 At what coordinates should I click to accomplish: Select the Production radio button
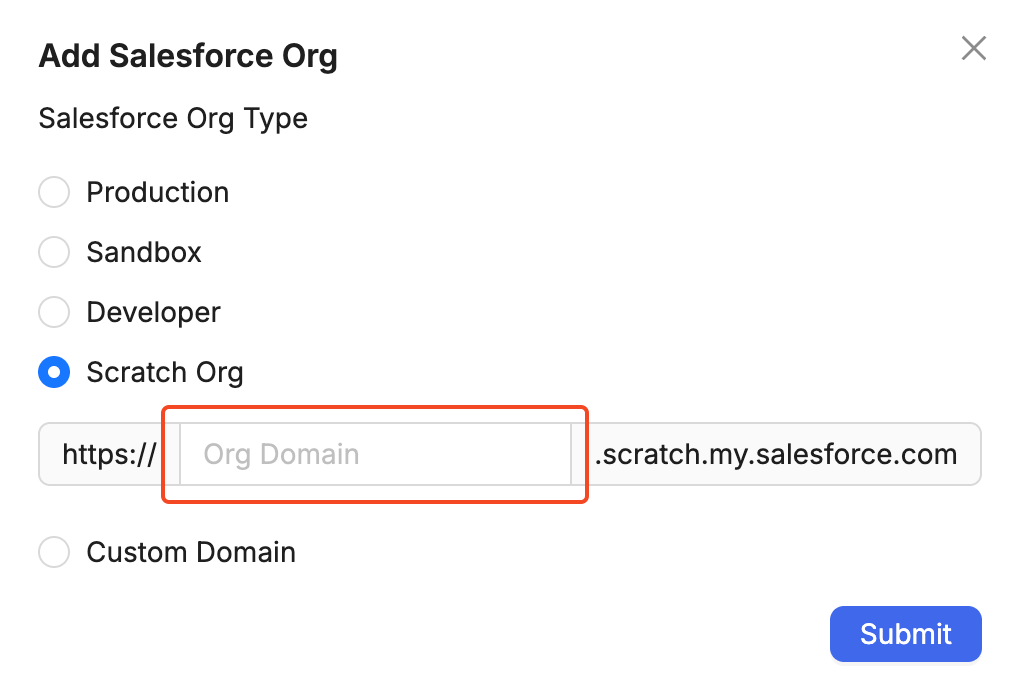pyautogui.click(x=54, y=192)
